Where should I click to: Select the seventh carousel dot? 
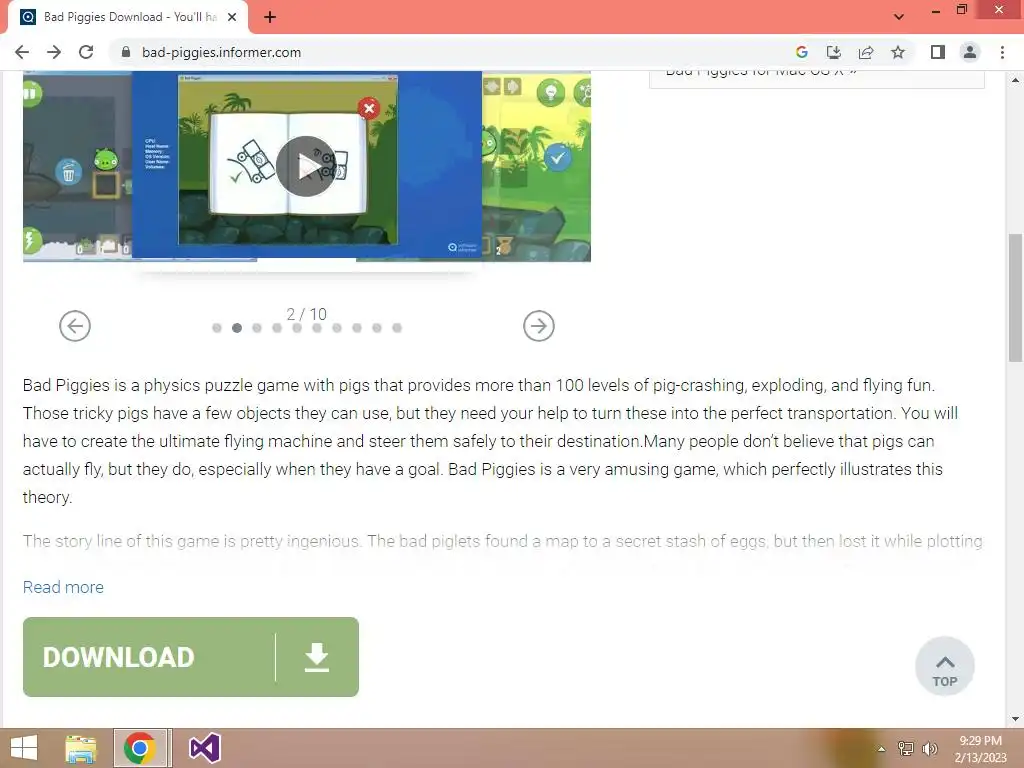tap(337, 328)
